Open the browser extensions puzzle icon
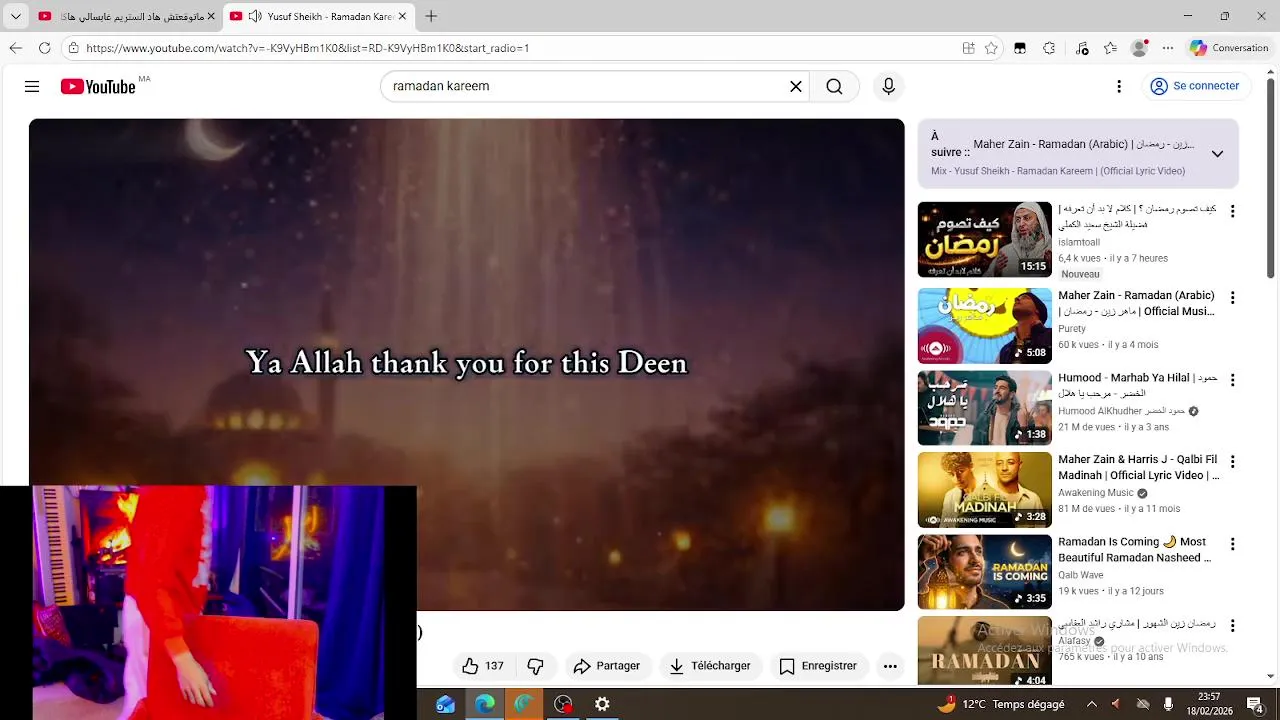The height and width of the screenshot is (720, 1280). click(1049, 48)
